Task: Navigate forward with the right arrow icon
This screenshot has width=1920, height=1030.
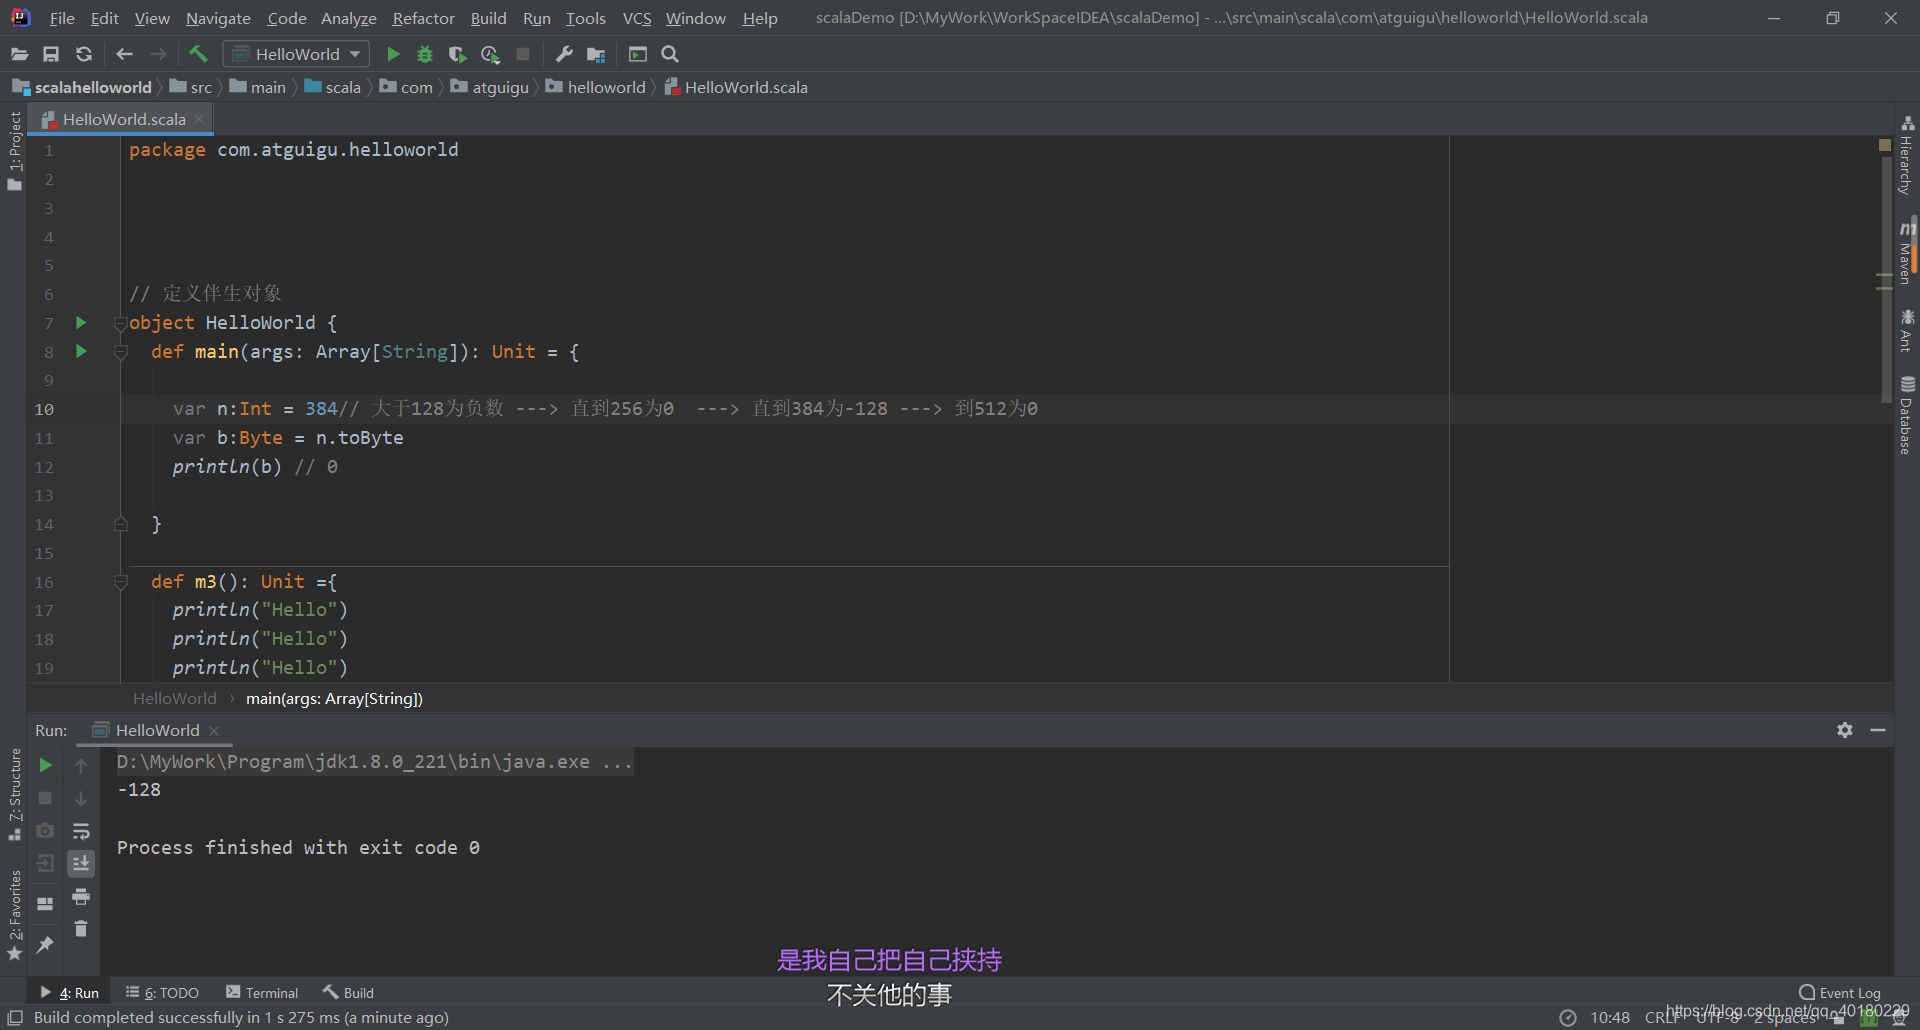Action: 158,54
